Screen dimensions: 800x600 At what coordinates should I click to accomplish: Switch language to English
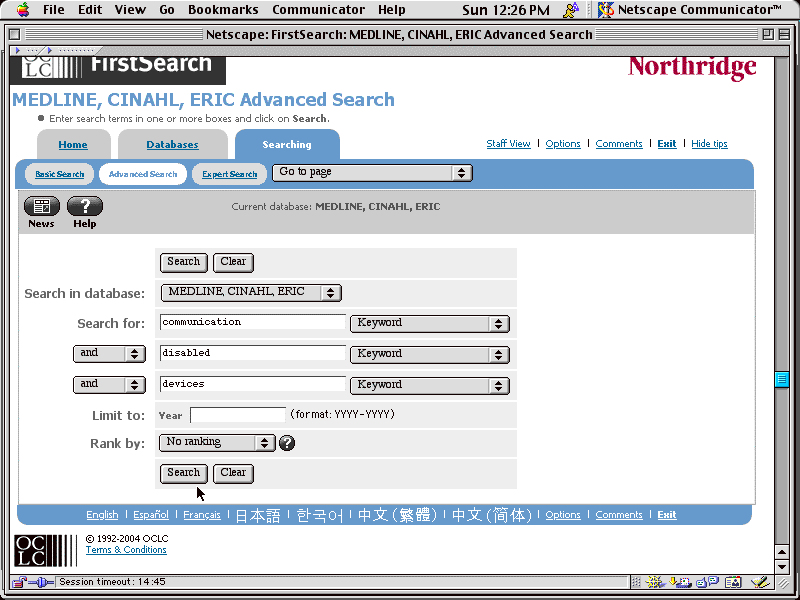click(102, 515)
